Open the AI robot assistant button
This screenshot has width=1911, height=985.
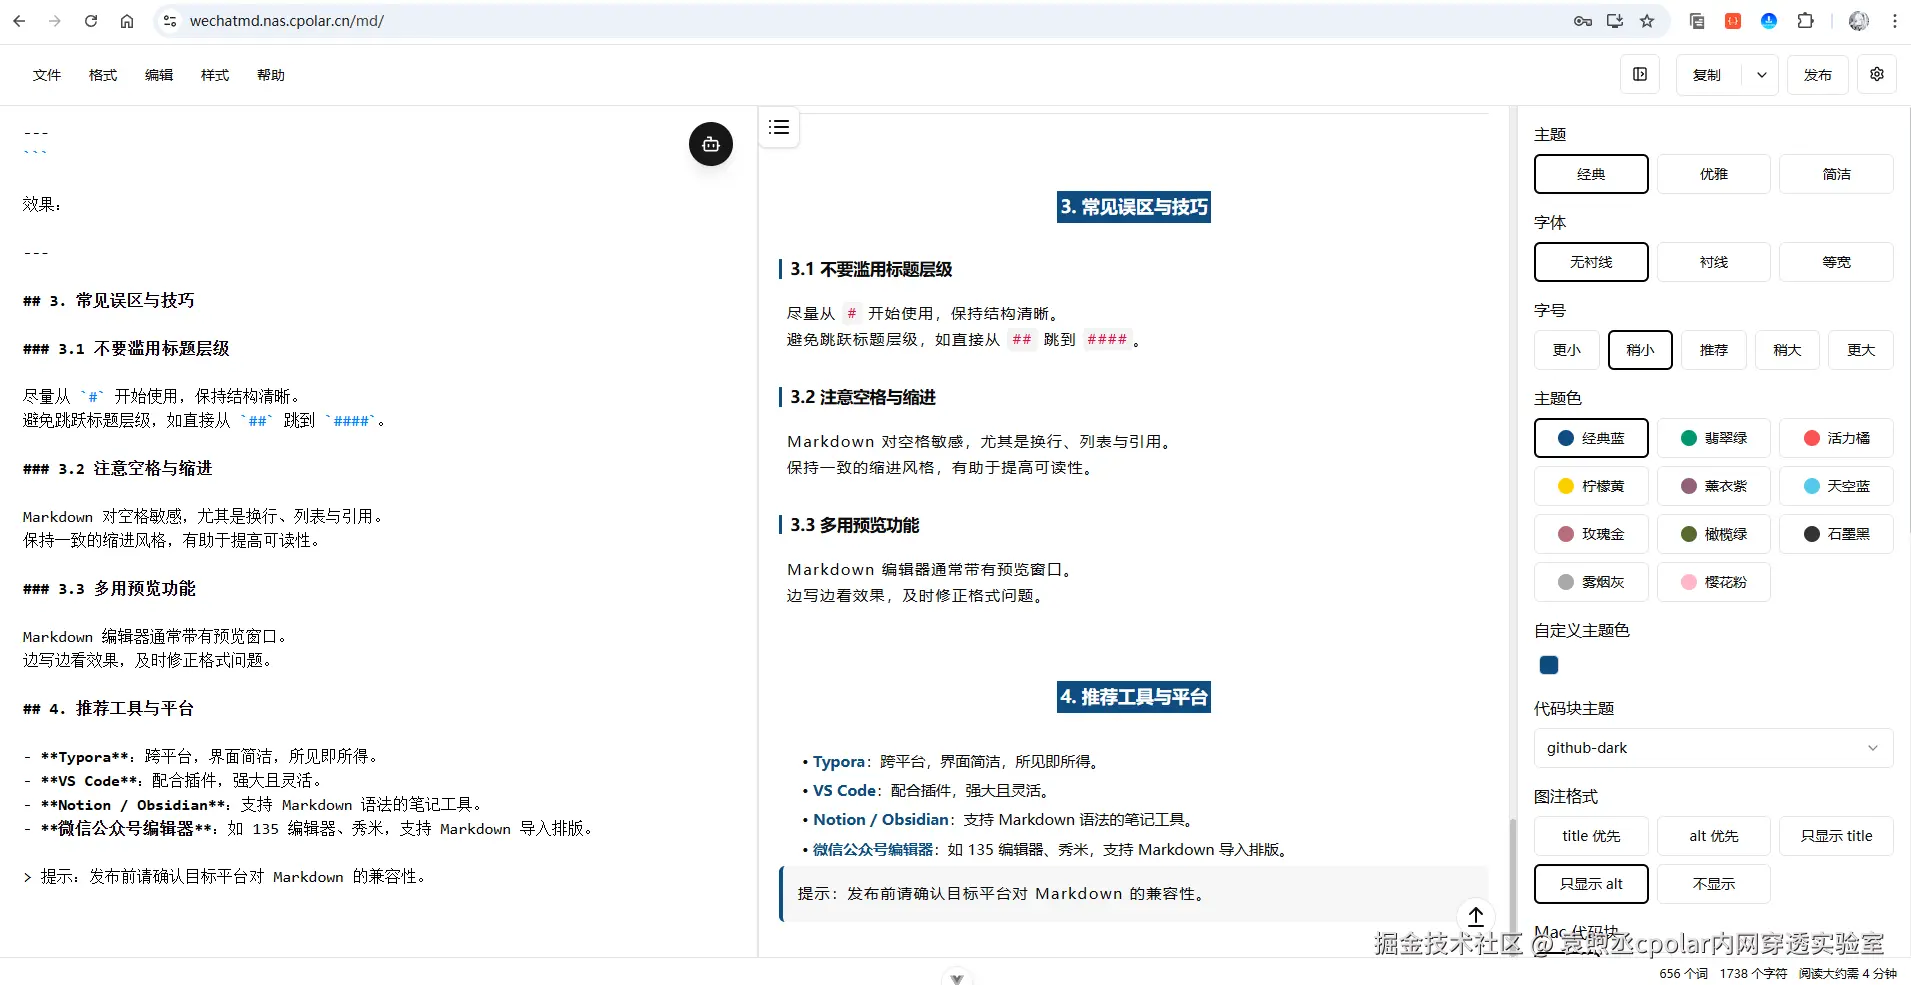pyautogui.click(x=711, y=144)
